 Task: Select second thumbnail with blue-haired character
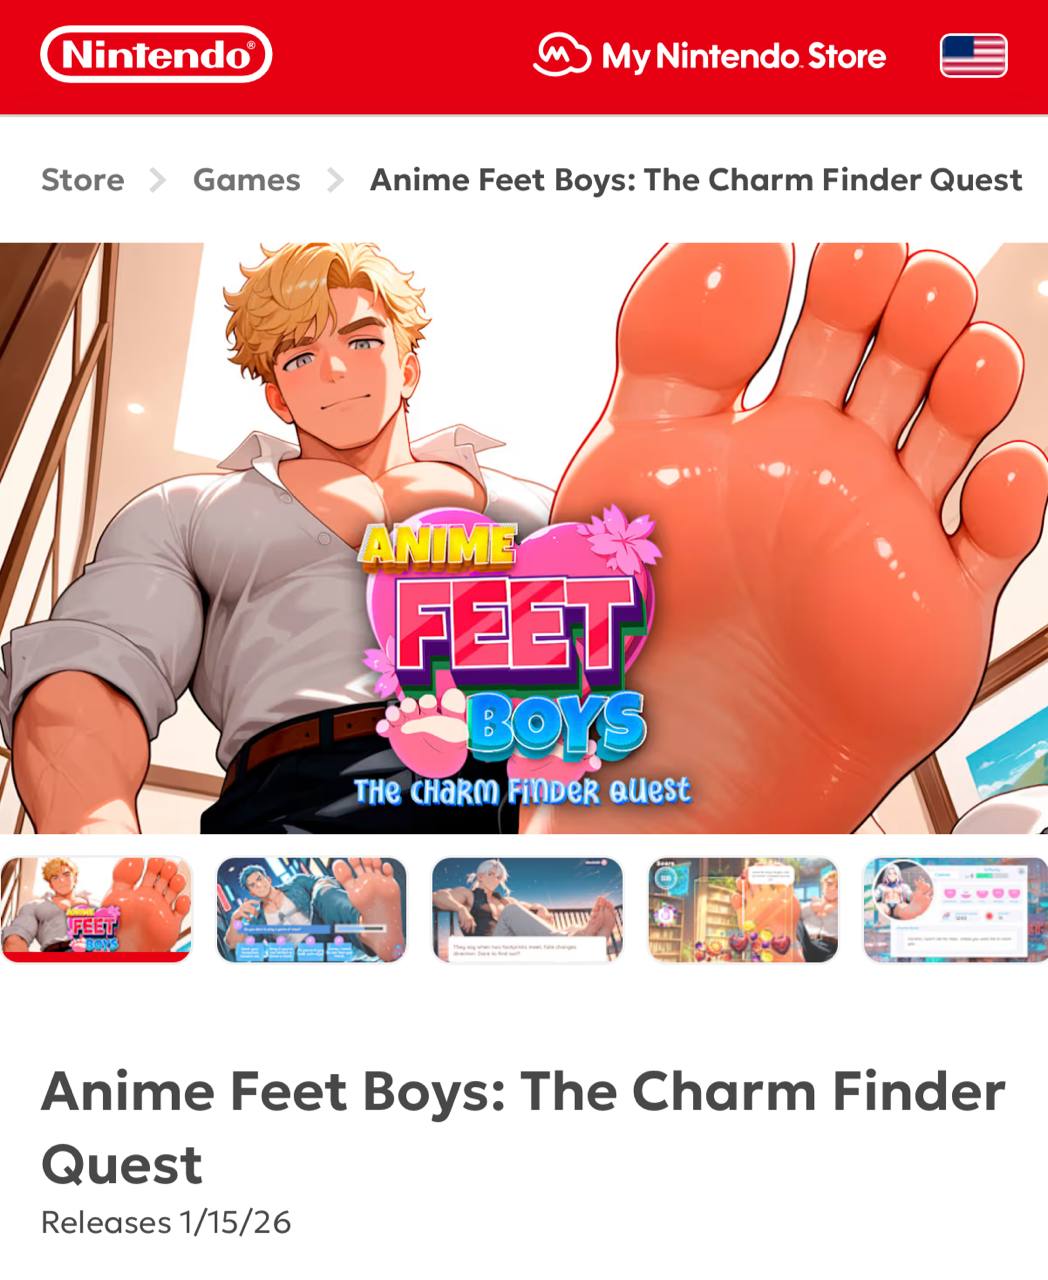(311, 909)
